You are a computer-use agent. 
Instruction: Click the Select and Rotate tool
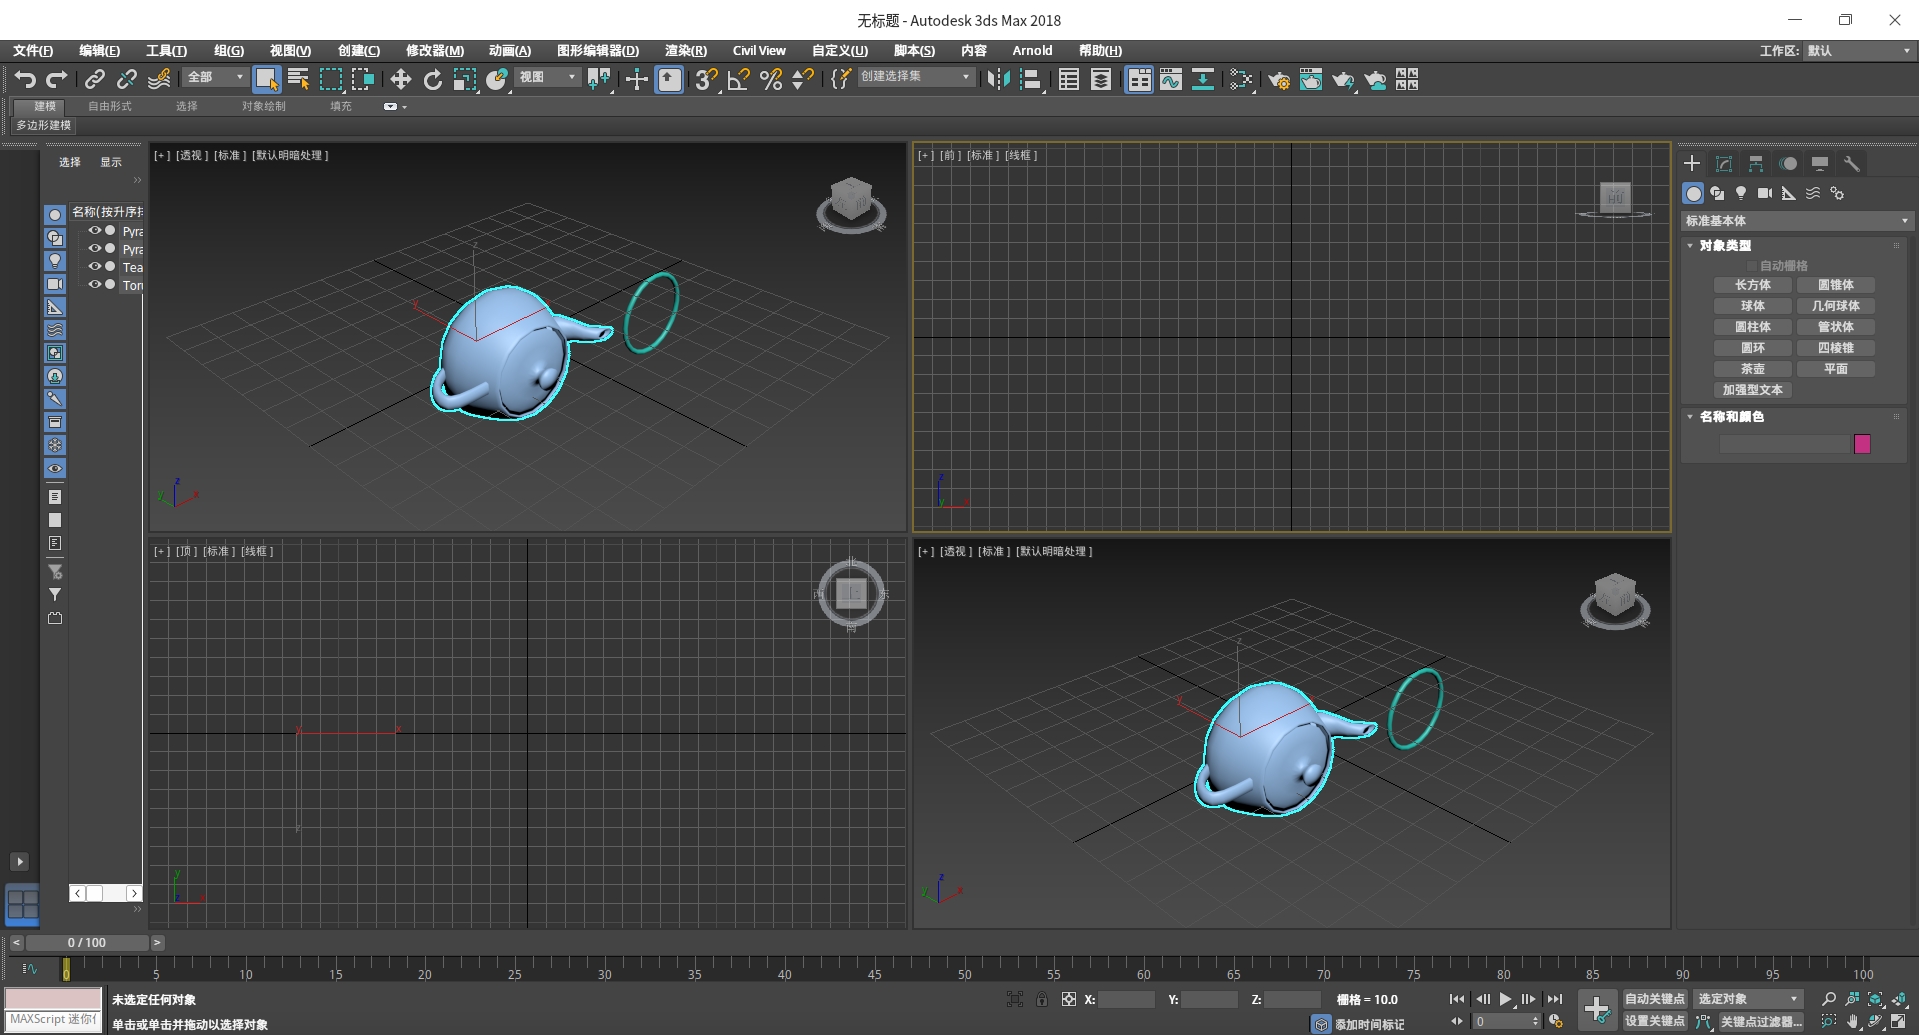click(432, 80)
